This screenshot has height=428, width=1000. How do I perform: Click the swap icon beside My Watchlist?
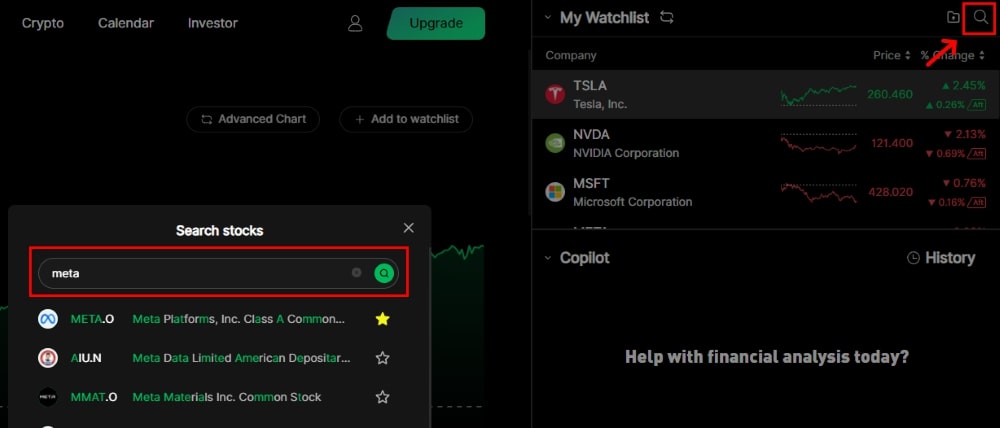click(x=667, y=18)
